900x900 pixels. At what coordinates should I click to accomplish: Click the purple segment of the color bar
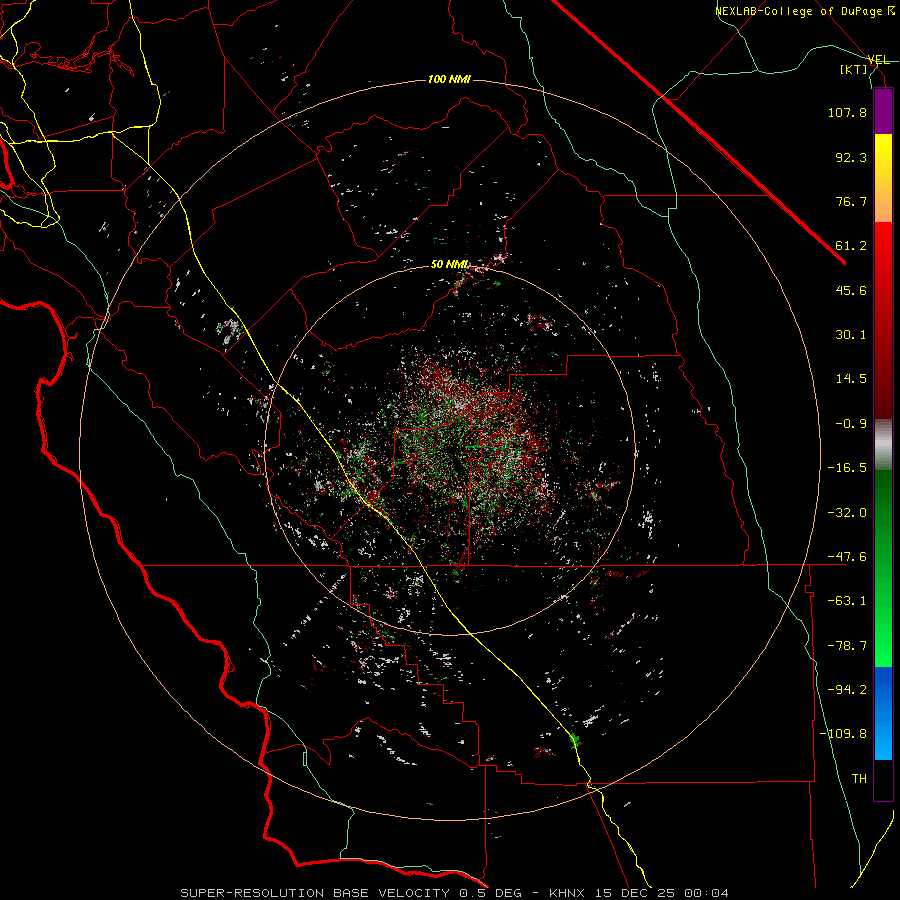click(883, 111)
